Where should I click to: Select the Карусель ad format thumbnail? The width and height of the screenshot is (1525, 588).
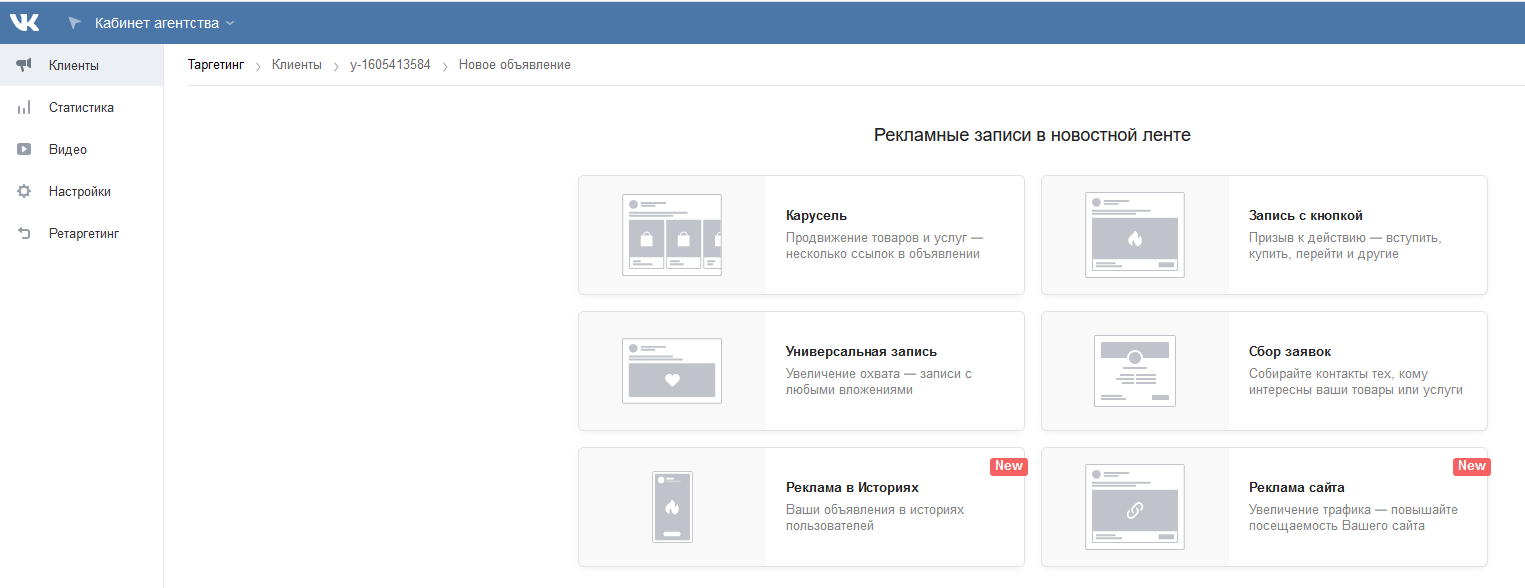pyautogui.click(x=672, y=235)
